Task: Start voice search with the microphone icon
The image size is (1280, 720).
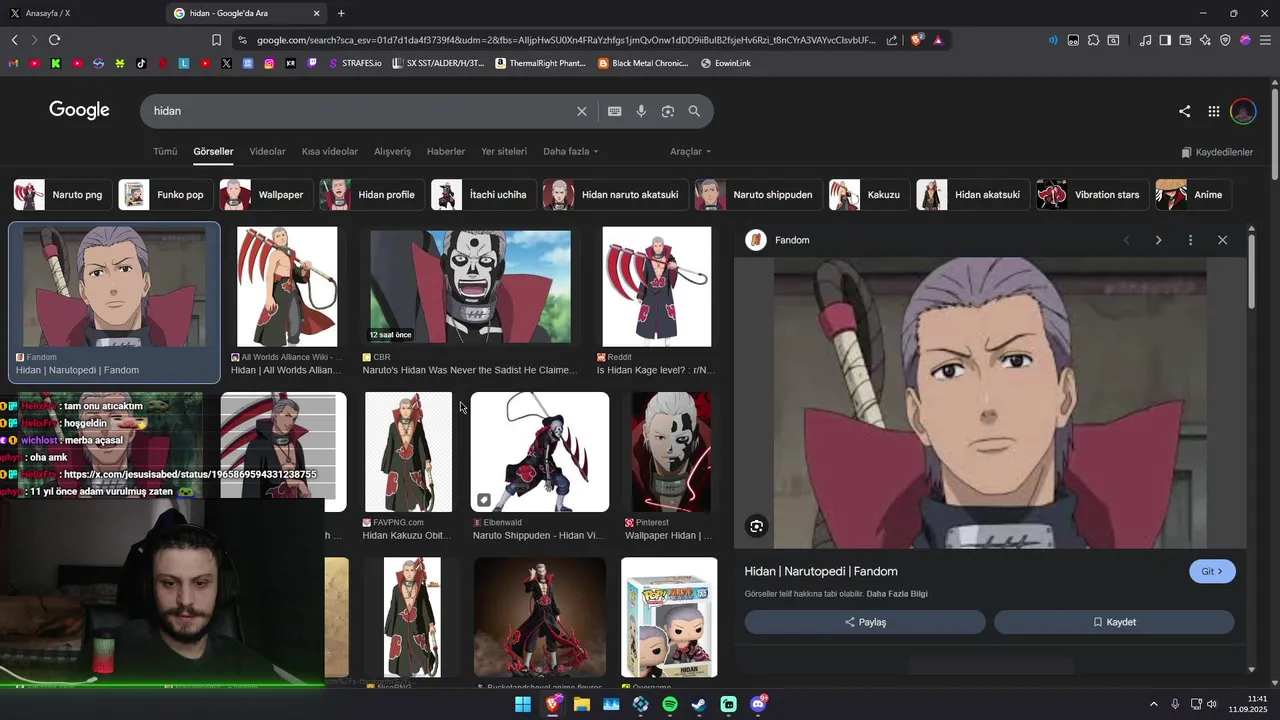Action: pyautogui.click(x=641, y=111)
